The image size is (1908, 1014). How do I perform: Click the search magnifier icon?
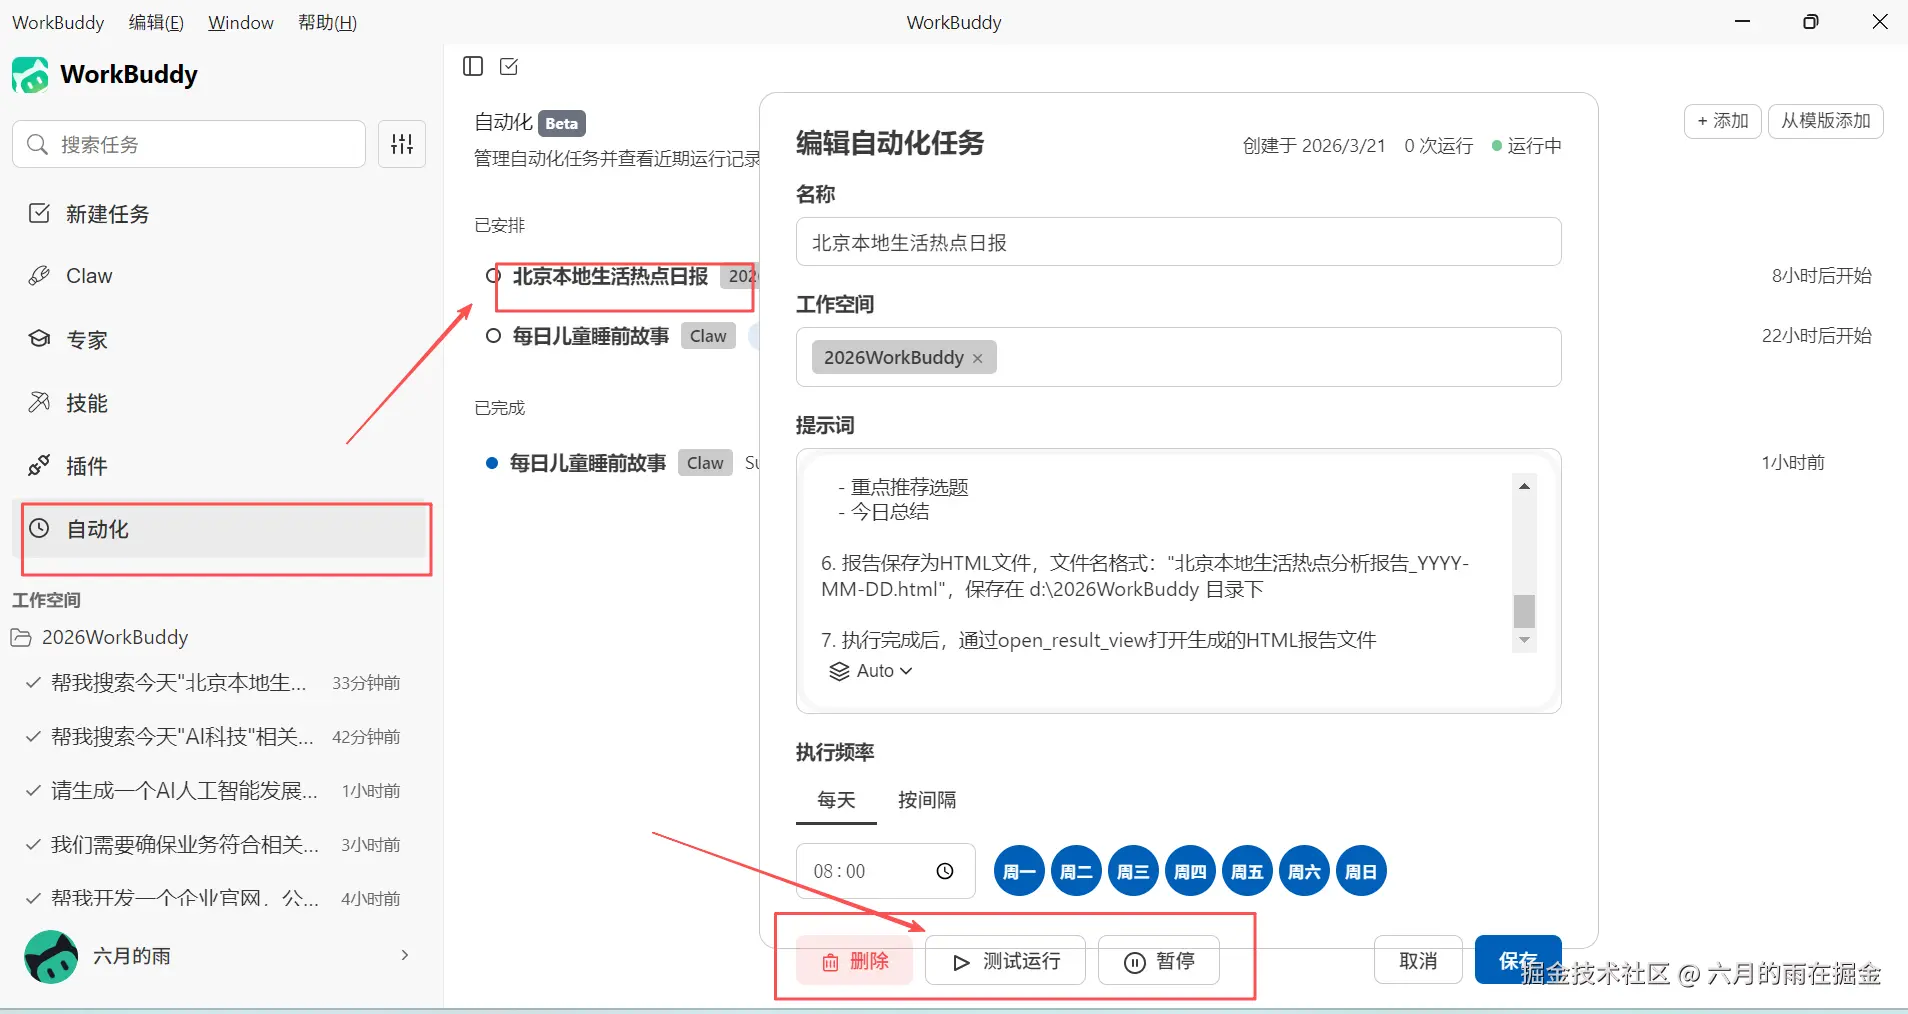click(37, 144)
